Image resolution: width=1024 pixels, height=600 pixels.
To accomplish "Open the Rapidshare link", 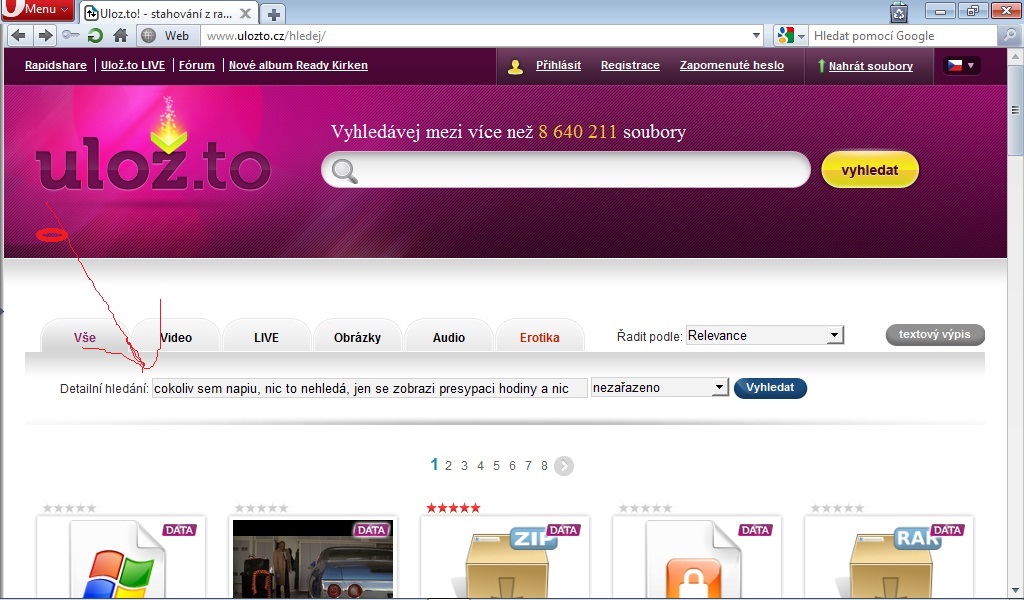I will (56, 65).
